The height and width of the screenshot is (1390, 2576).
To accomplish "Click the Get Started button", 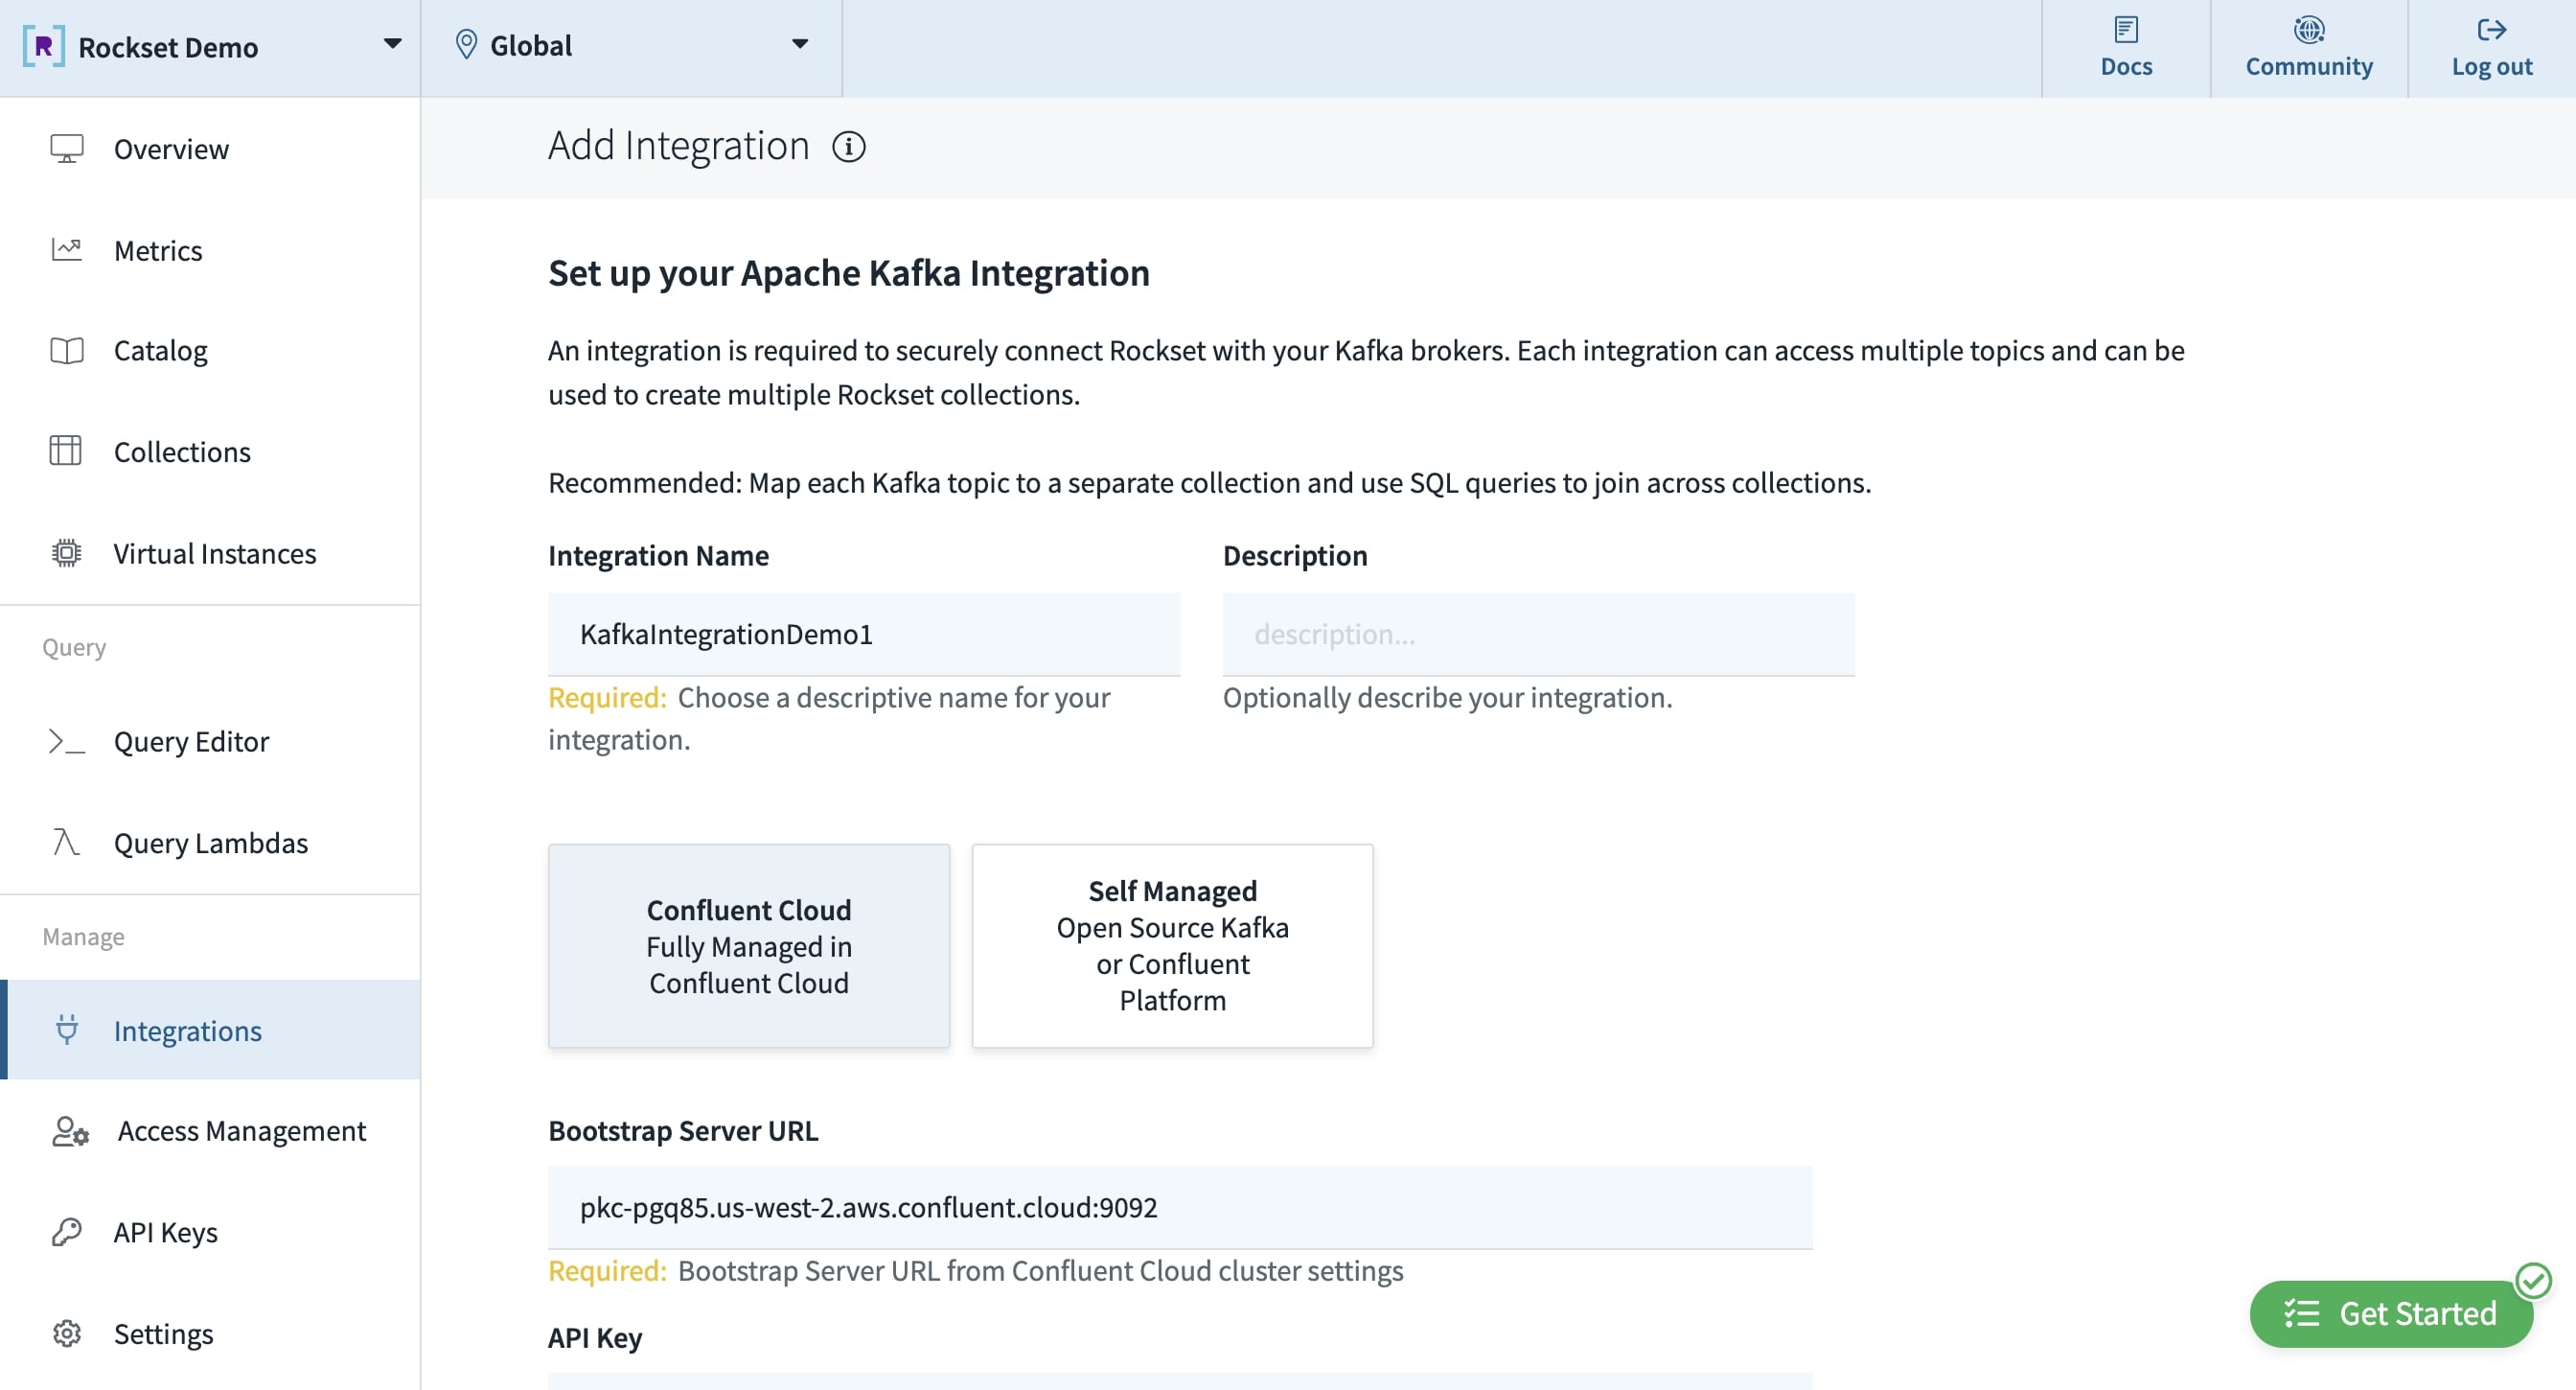I will 2390,1313.
